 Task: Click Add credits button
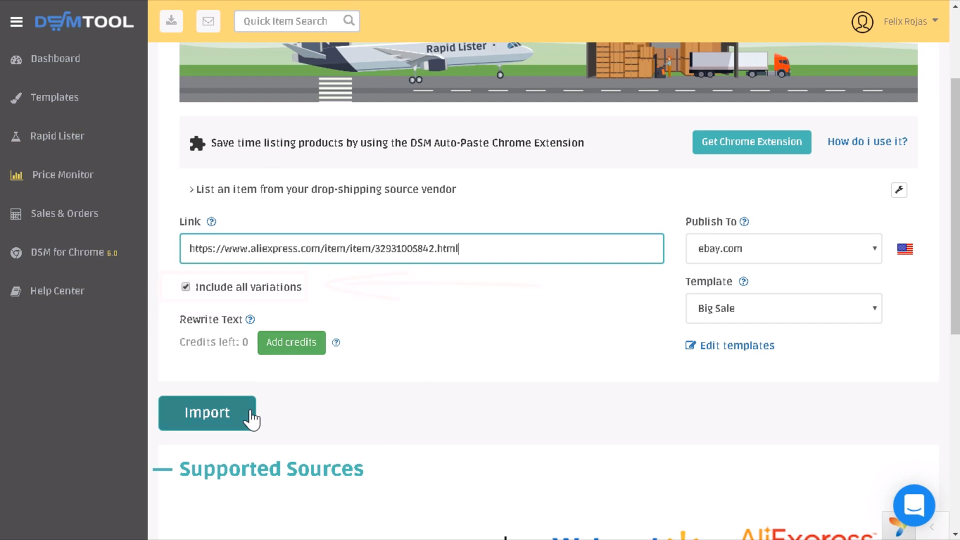click(x=291, y=342)
